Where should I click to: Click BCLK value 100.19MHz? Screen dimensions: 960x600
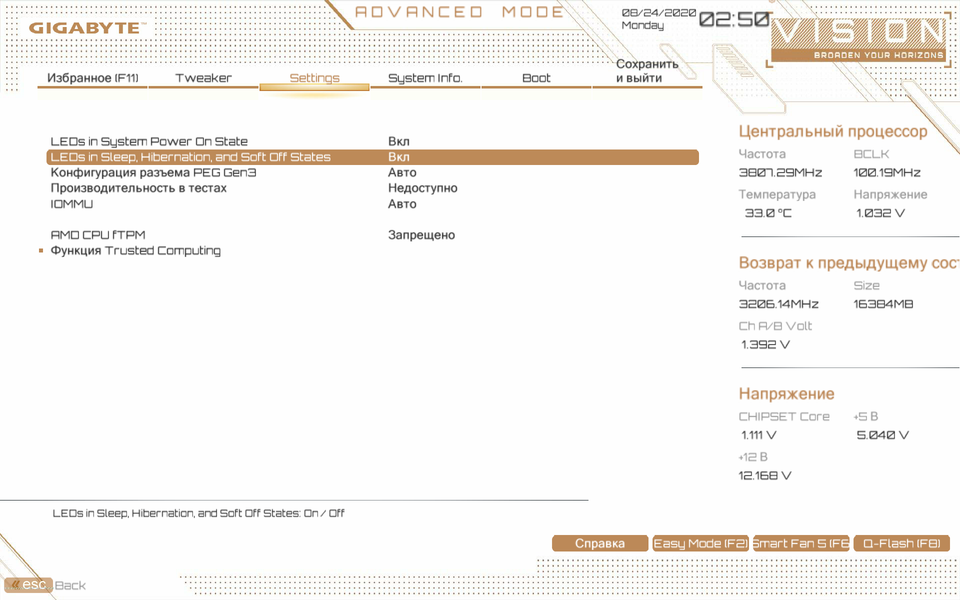coord(887,173)
